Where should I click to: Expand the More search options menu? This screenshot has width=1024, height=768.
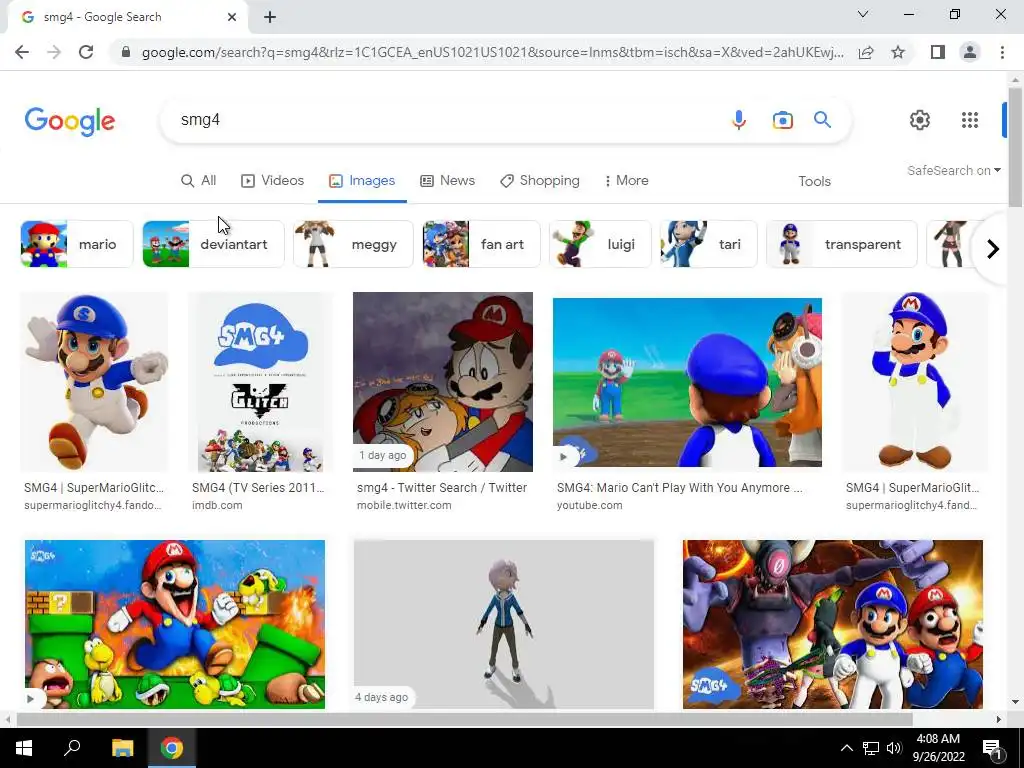point(626,181)
